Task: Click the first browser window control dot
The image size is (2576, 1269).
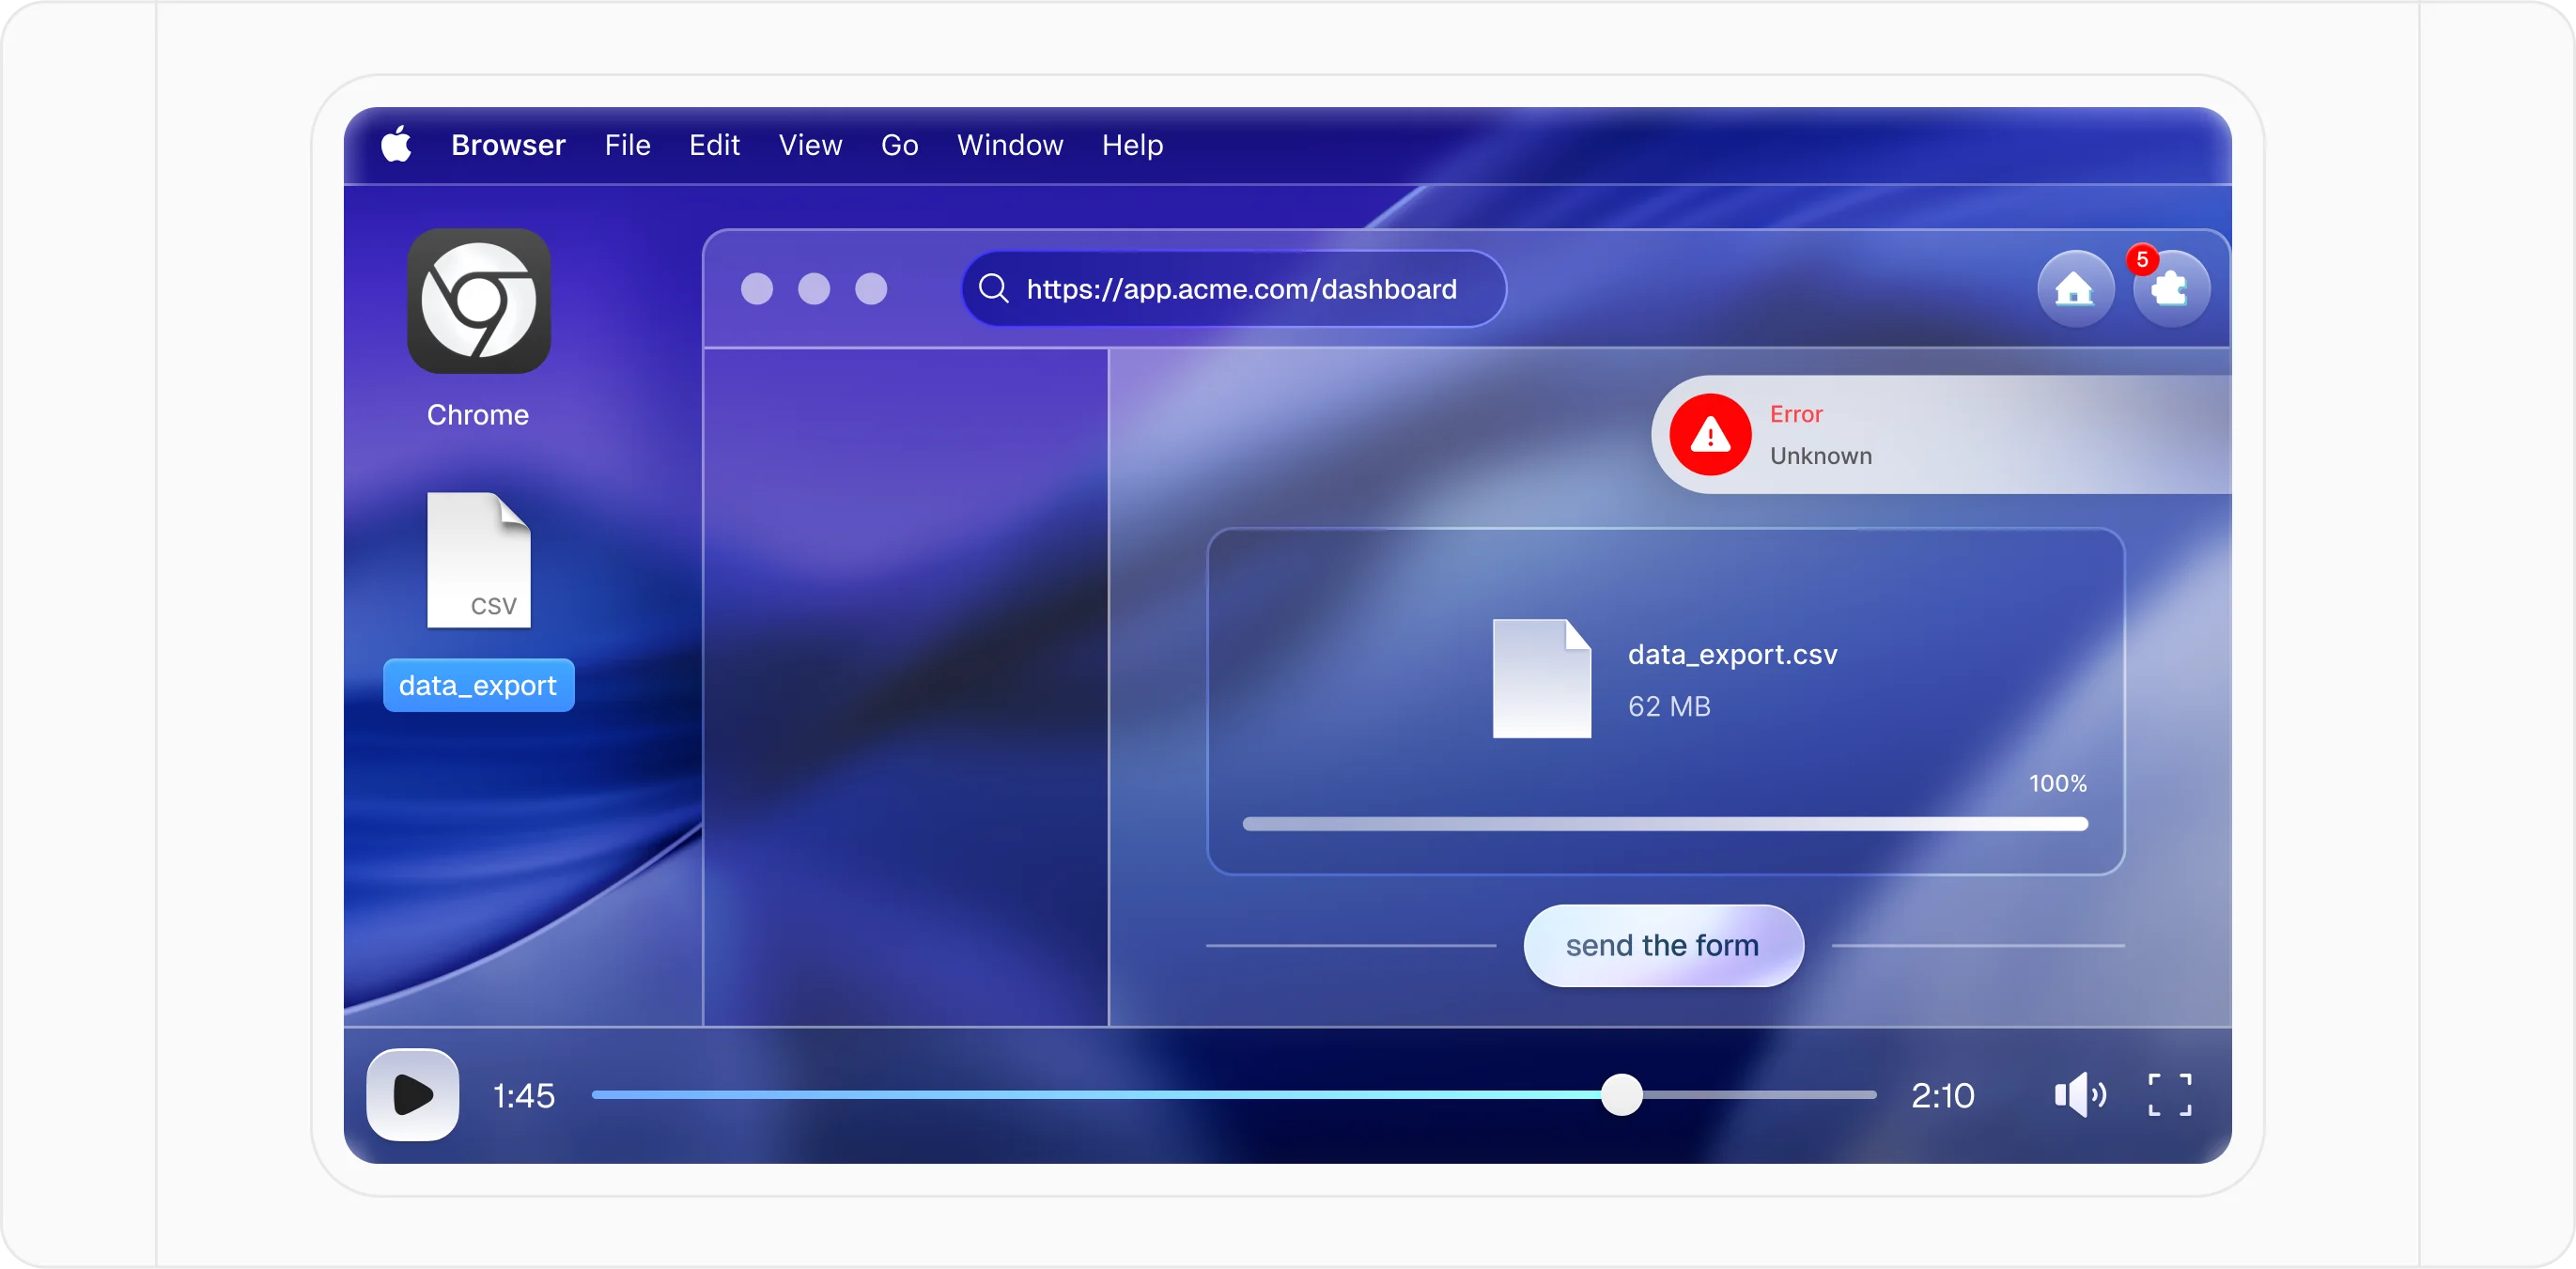Action: coord(756,289)
